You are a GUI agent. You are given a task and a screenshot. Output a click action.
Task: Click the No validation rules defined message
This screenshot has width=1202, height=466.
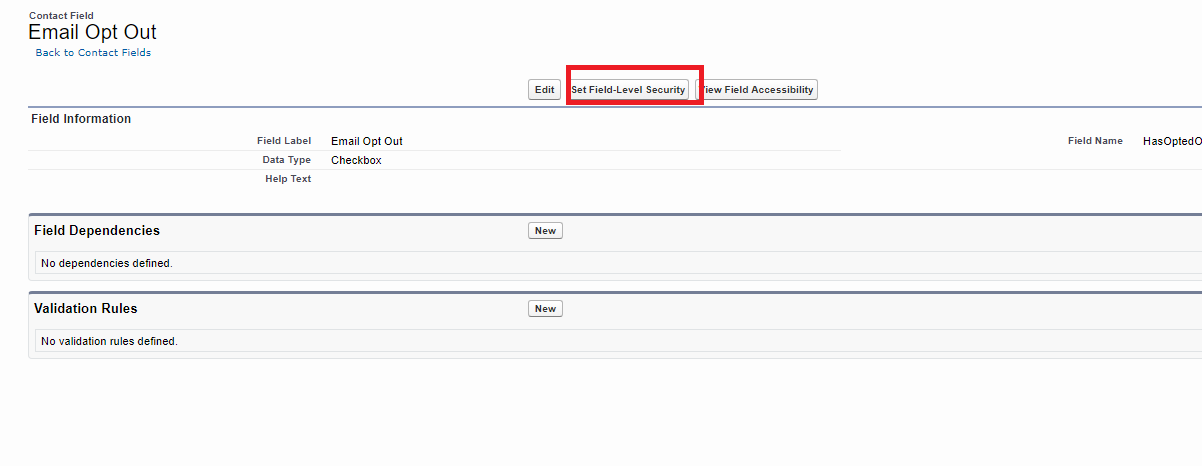coord(109,342)
